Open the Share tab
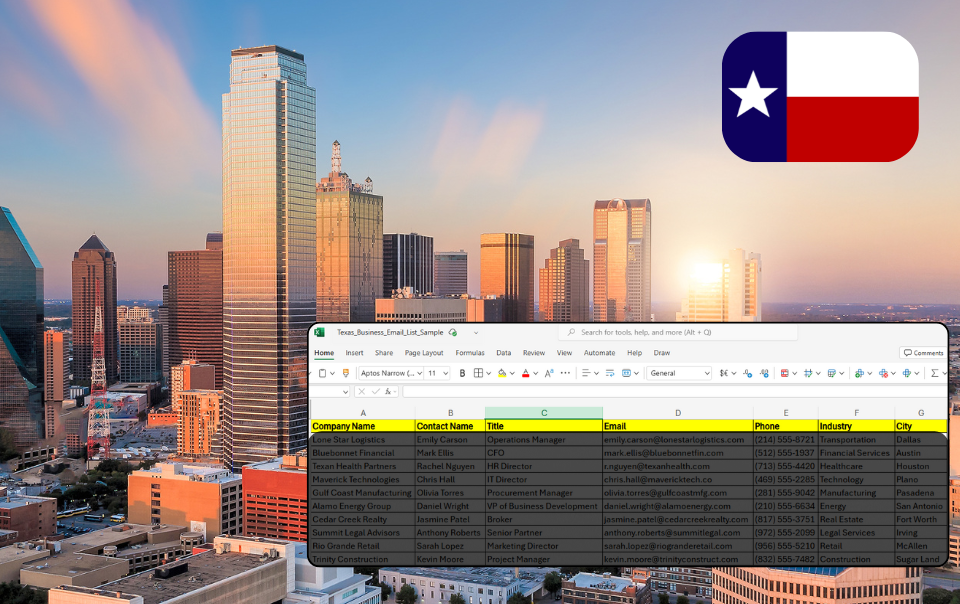 coord(384,353)
